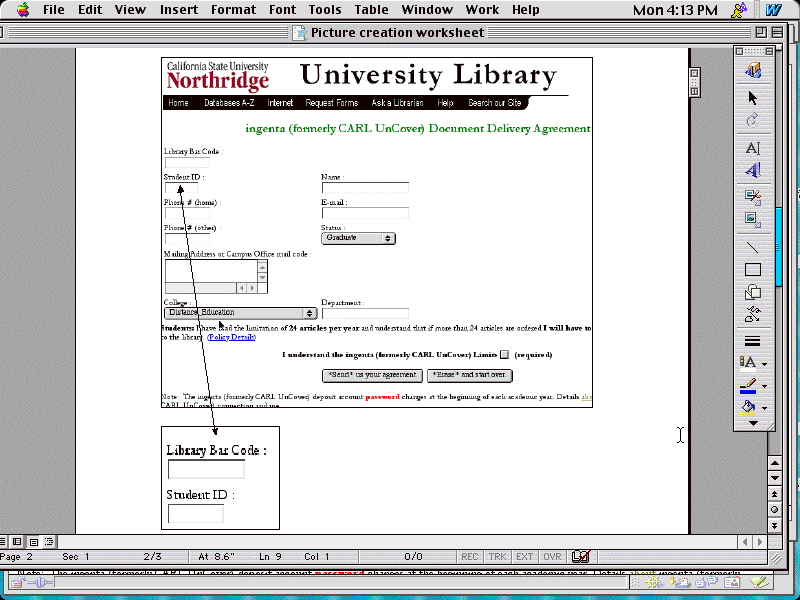Collapse the floating drawing toolbar
This screenshot has height=600, width=800.
[x=770, y=51]
